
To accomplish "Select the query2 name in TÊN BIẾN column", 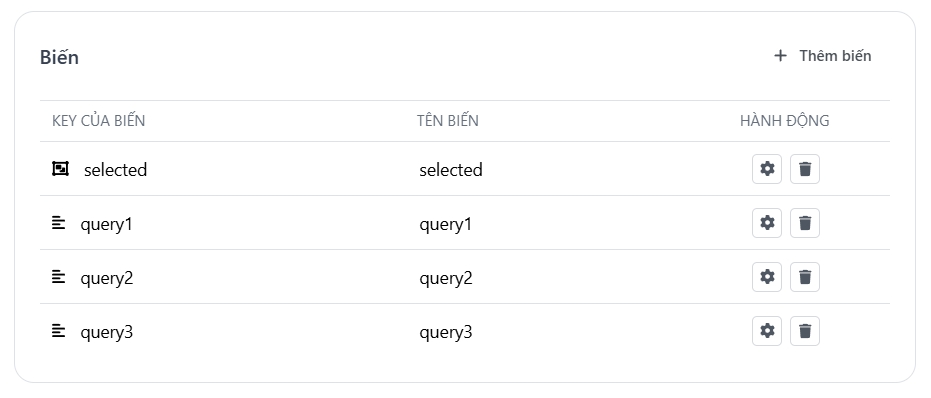I will coord(446,279).
